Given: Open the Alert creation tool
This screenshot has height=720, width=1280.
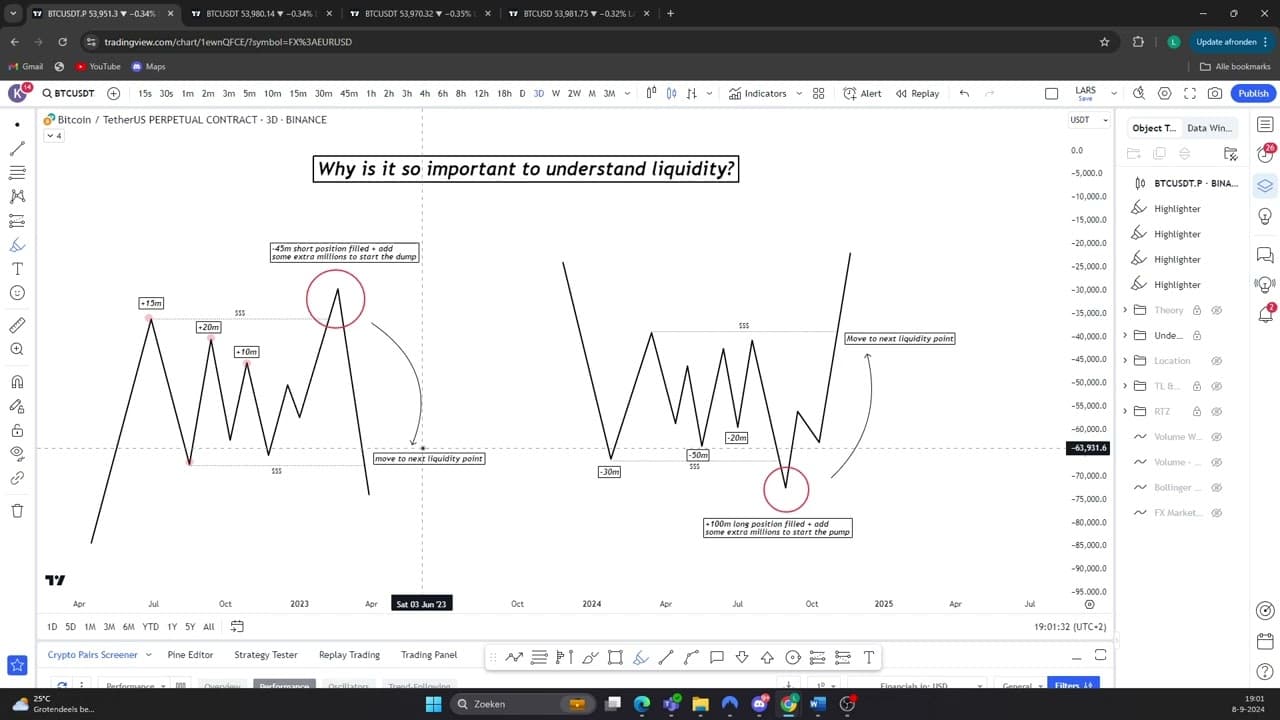Looking at the screenshot, I should pos(862,93).
